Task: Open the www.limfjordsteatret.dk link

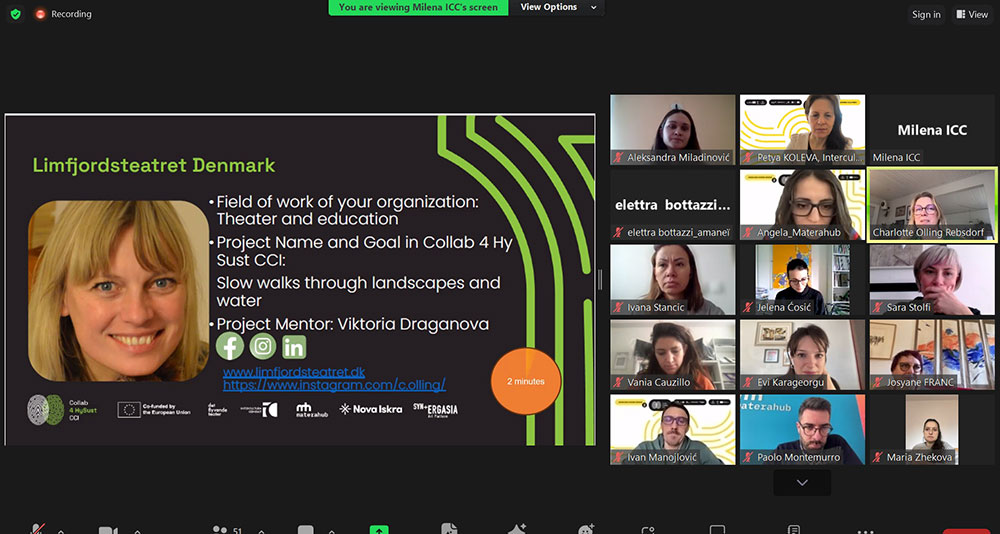Action: 293,372
